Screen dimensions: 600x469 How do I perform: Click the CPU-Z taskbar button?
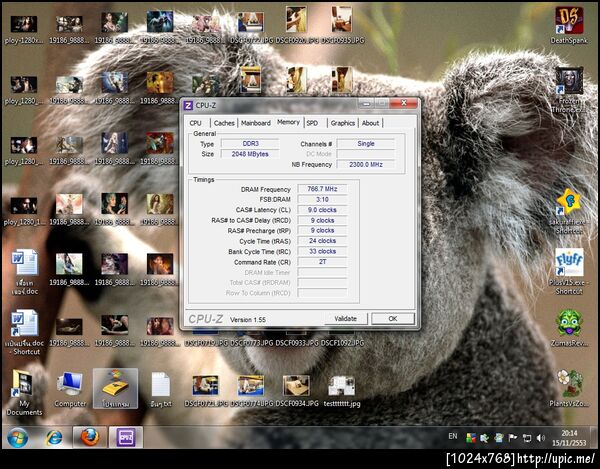tap(126, 437)
